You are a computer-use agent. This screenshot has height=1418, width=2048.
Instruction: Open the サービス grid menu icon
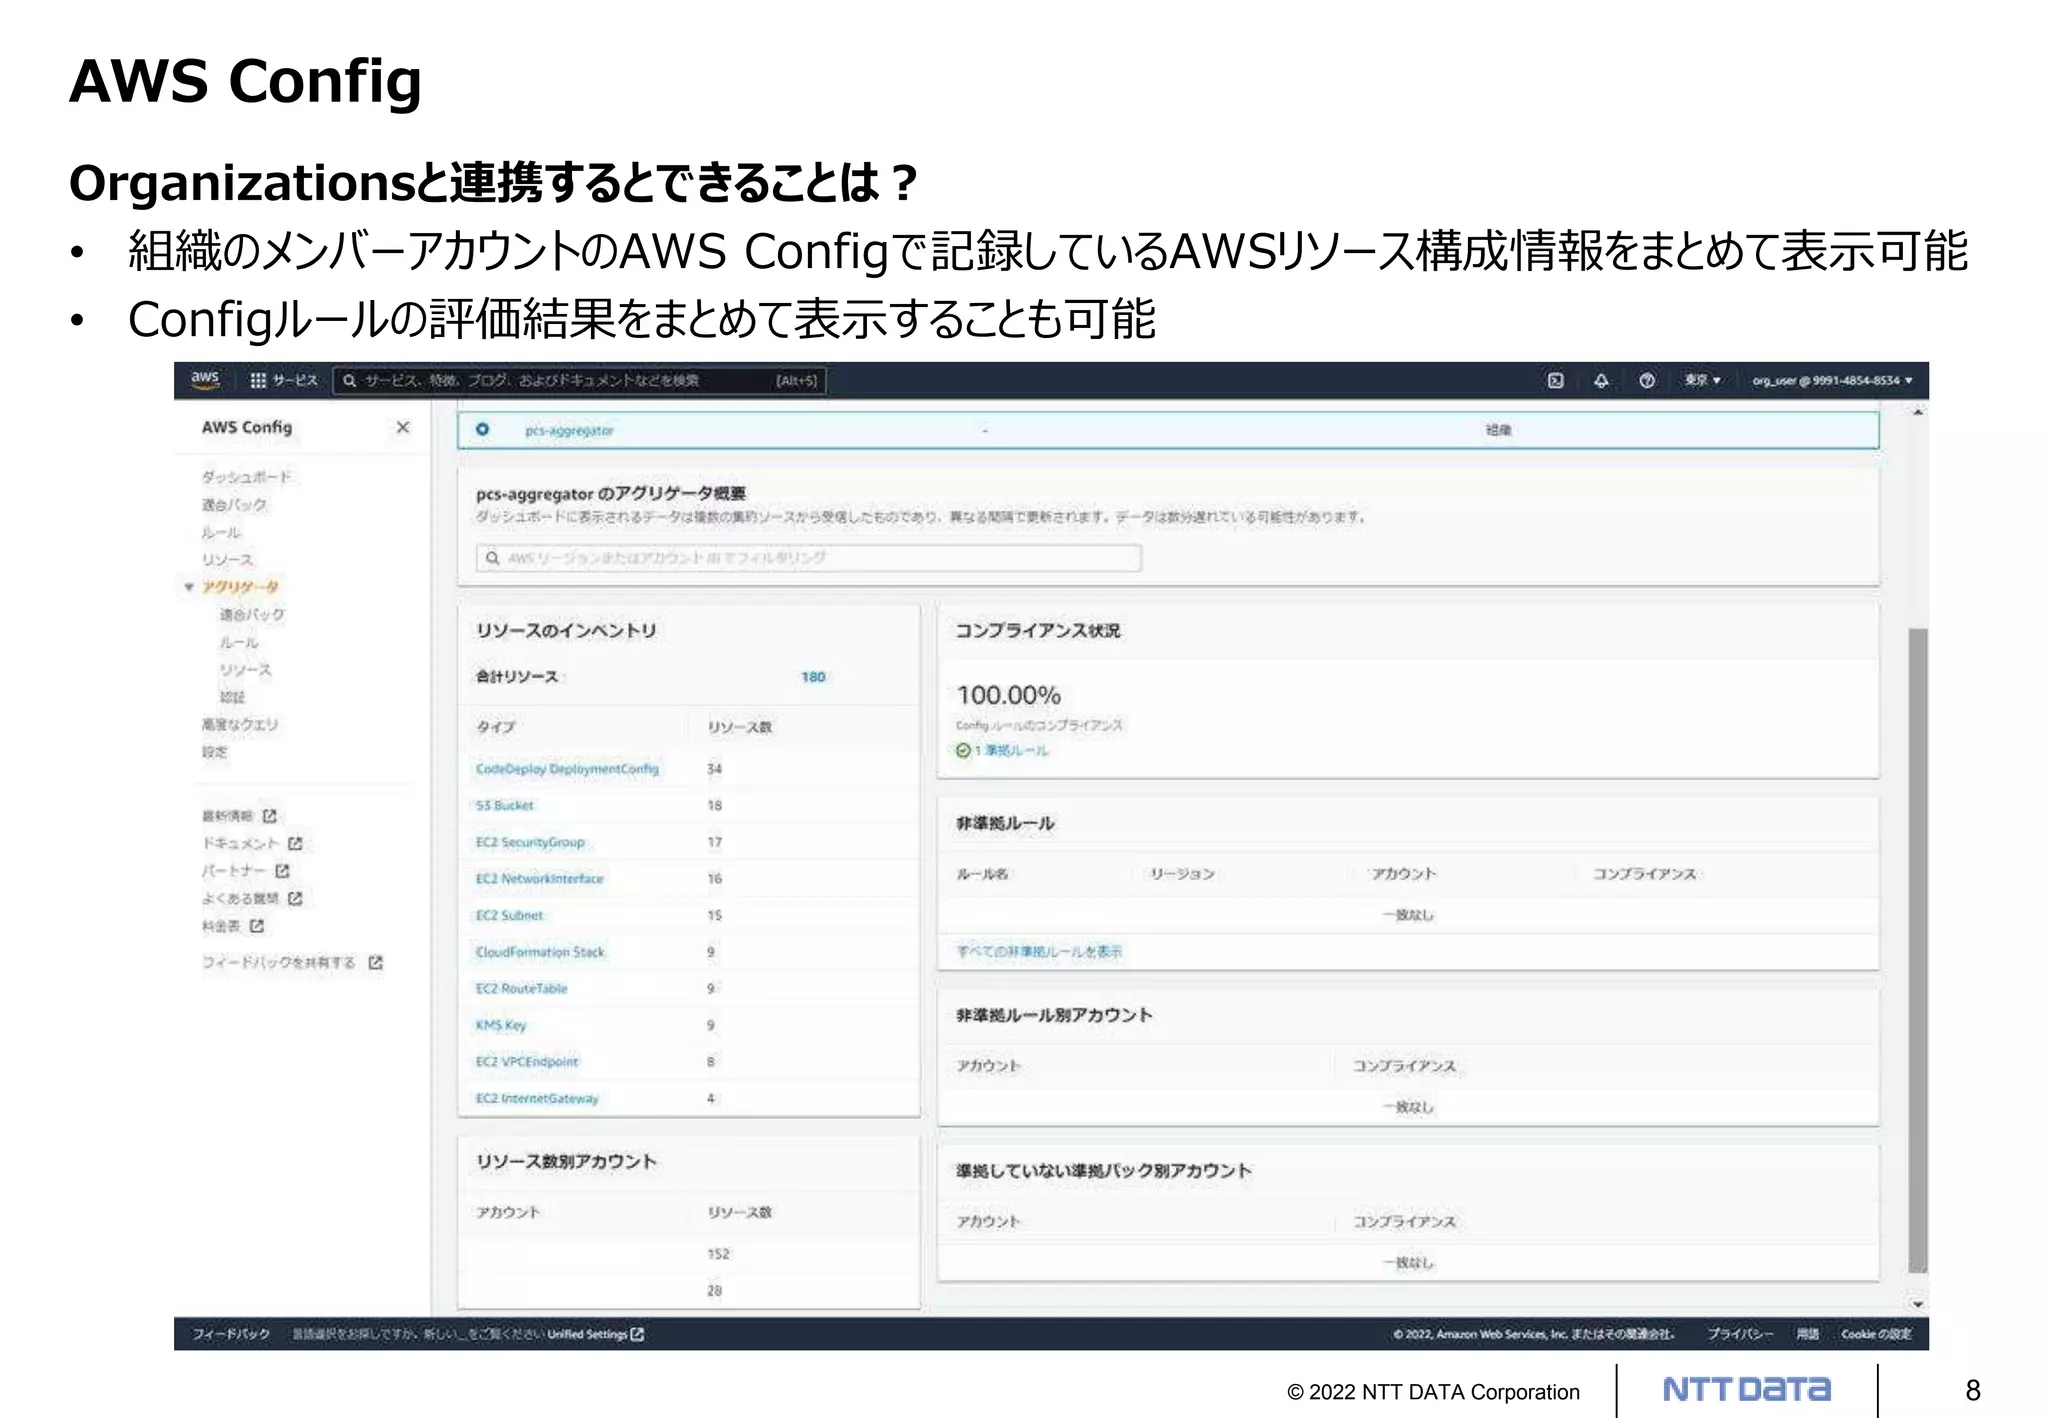click(x=258, y=380)
